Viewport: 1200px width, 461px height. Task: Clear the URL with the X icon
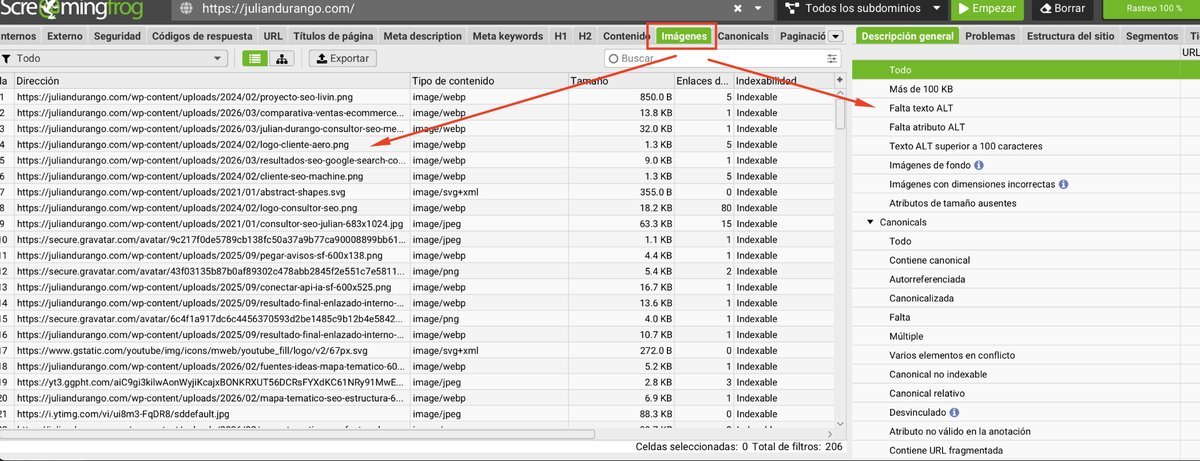[738, 9]
